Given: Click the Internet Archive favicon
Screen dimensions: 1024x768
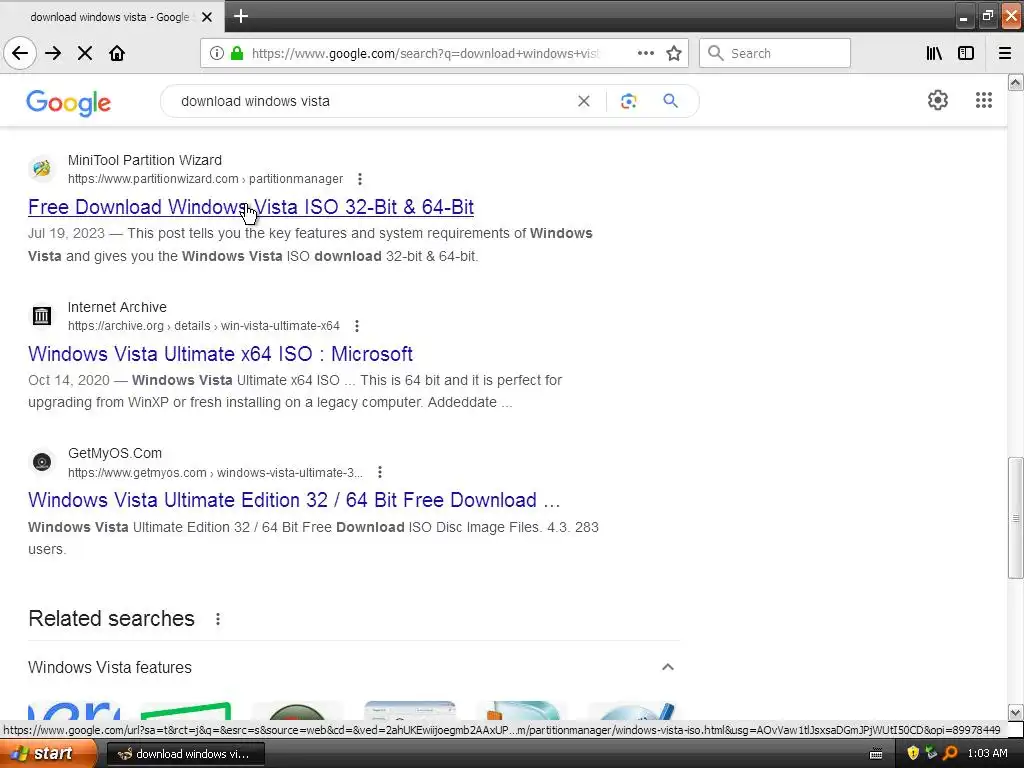Looking at the screenshot, I should pyautogui.click(x=42, y=315).
